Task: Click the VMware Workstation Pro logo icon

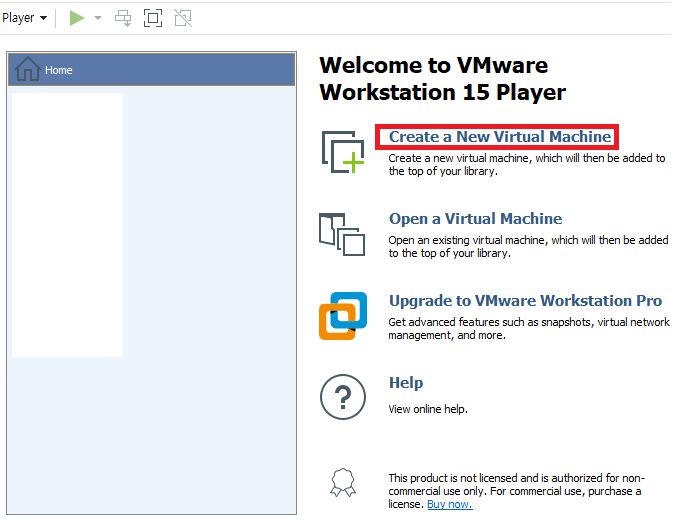Action: 343,316
